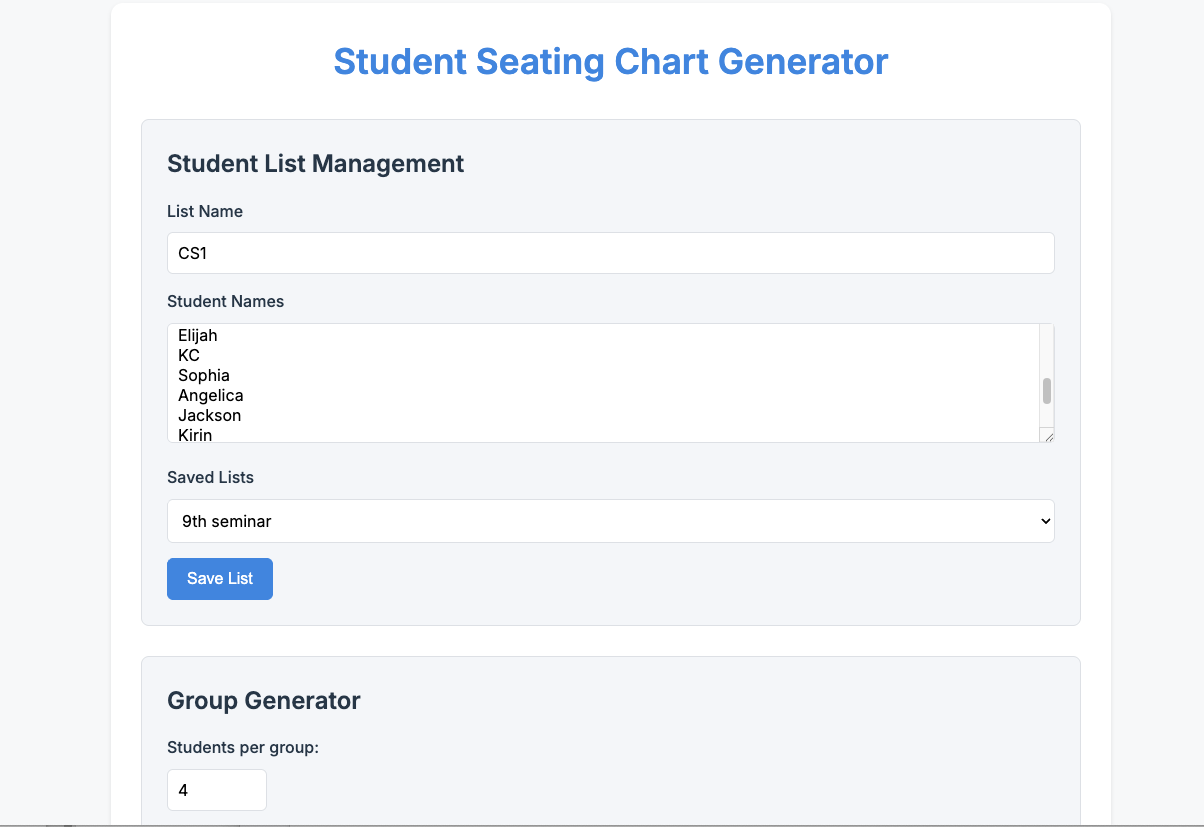This screenshot has height=827, width=1204.
Task: Click Jackson in the student list
Action: pos(209,415)
